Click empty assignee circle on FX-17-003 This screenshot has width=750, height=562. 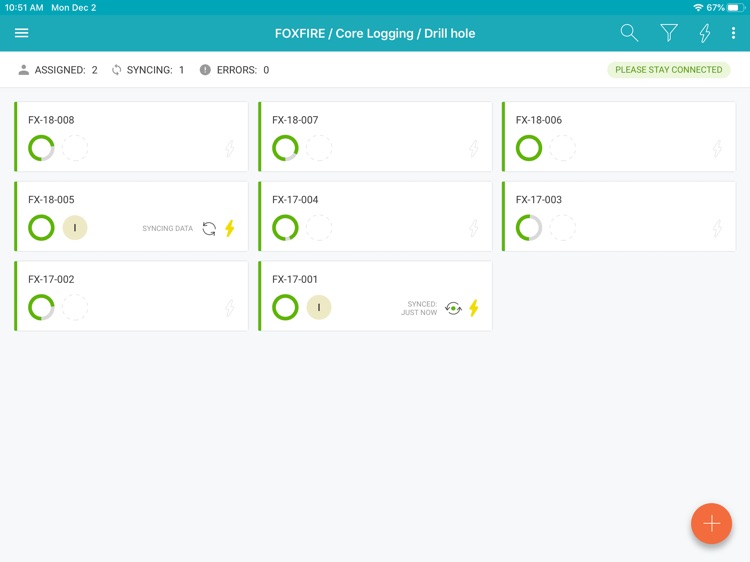point(562,227)
